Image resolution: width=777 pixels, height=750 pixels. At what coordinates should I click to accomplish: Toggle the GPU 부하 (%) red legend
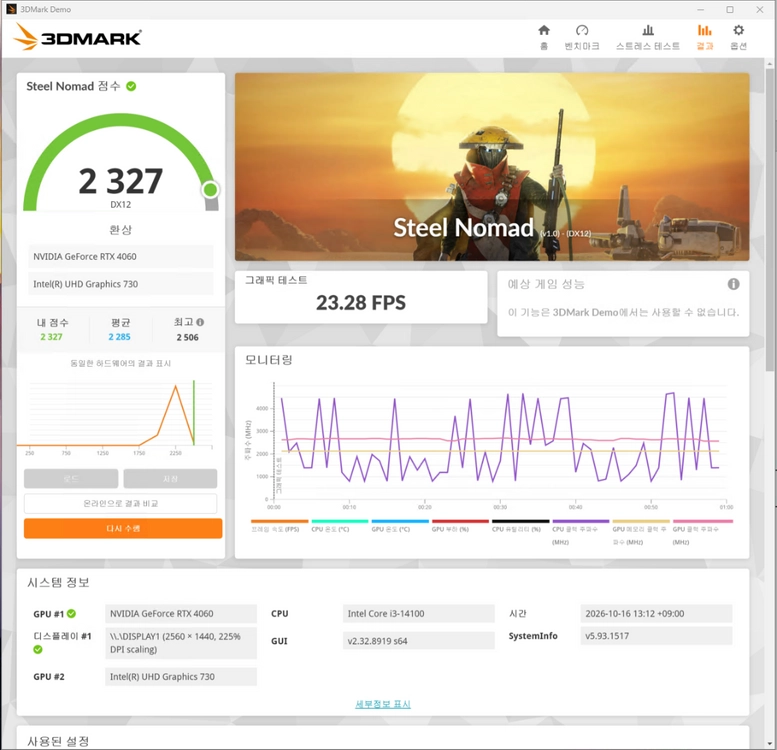click(460, 521)
